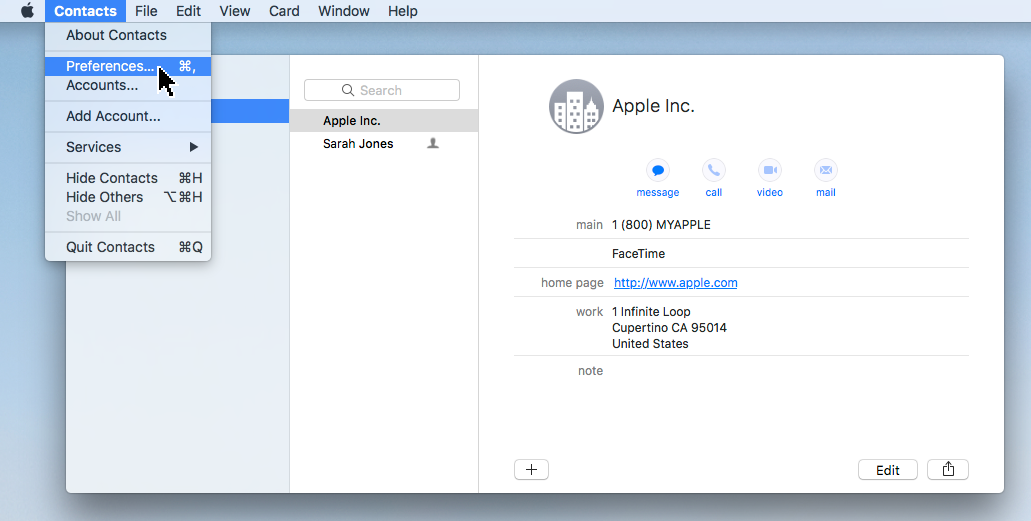Open the View menu
The height and width of the screenshot is (521, 1031).
click(235, 11)
